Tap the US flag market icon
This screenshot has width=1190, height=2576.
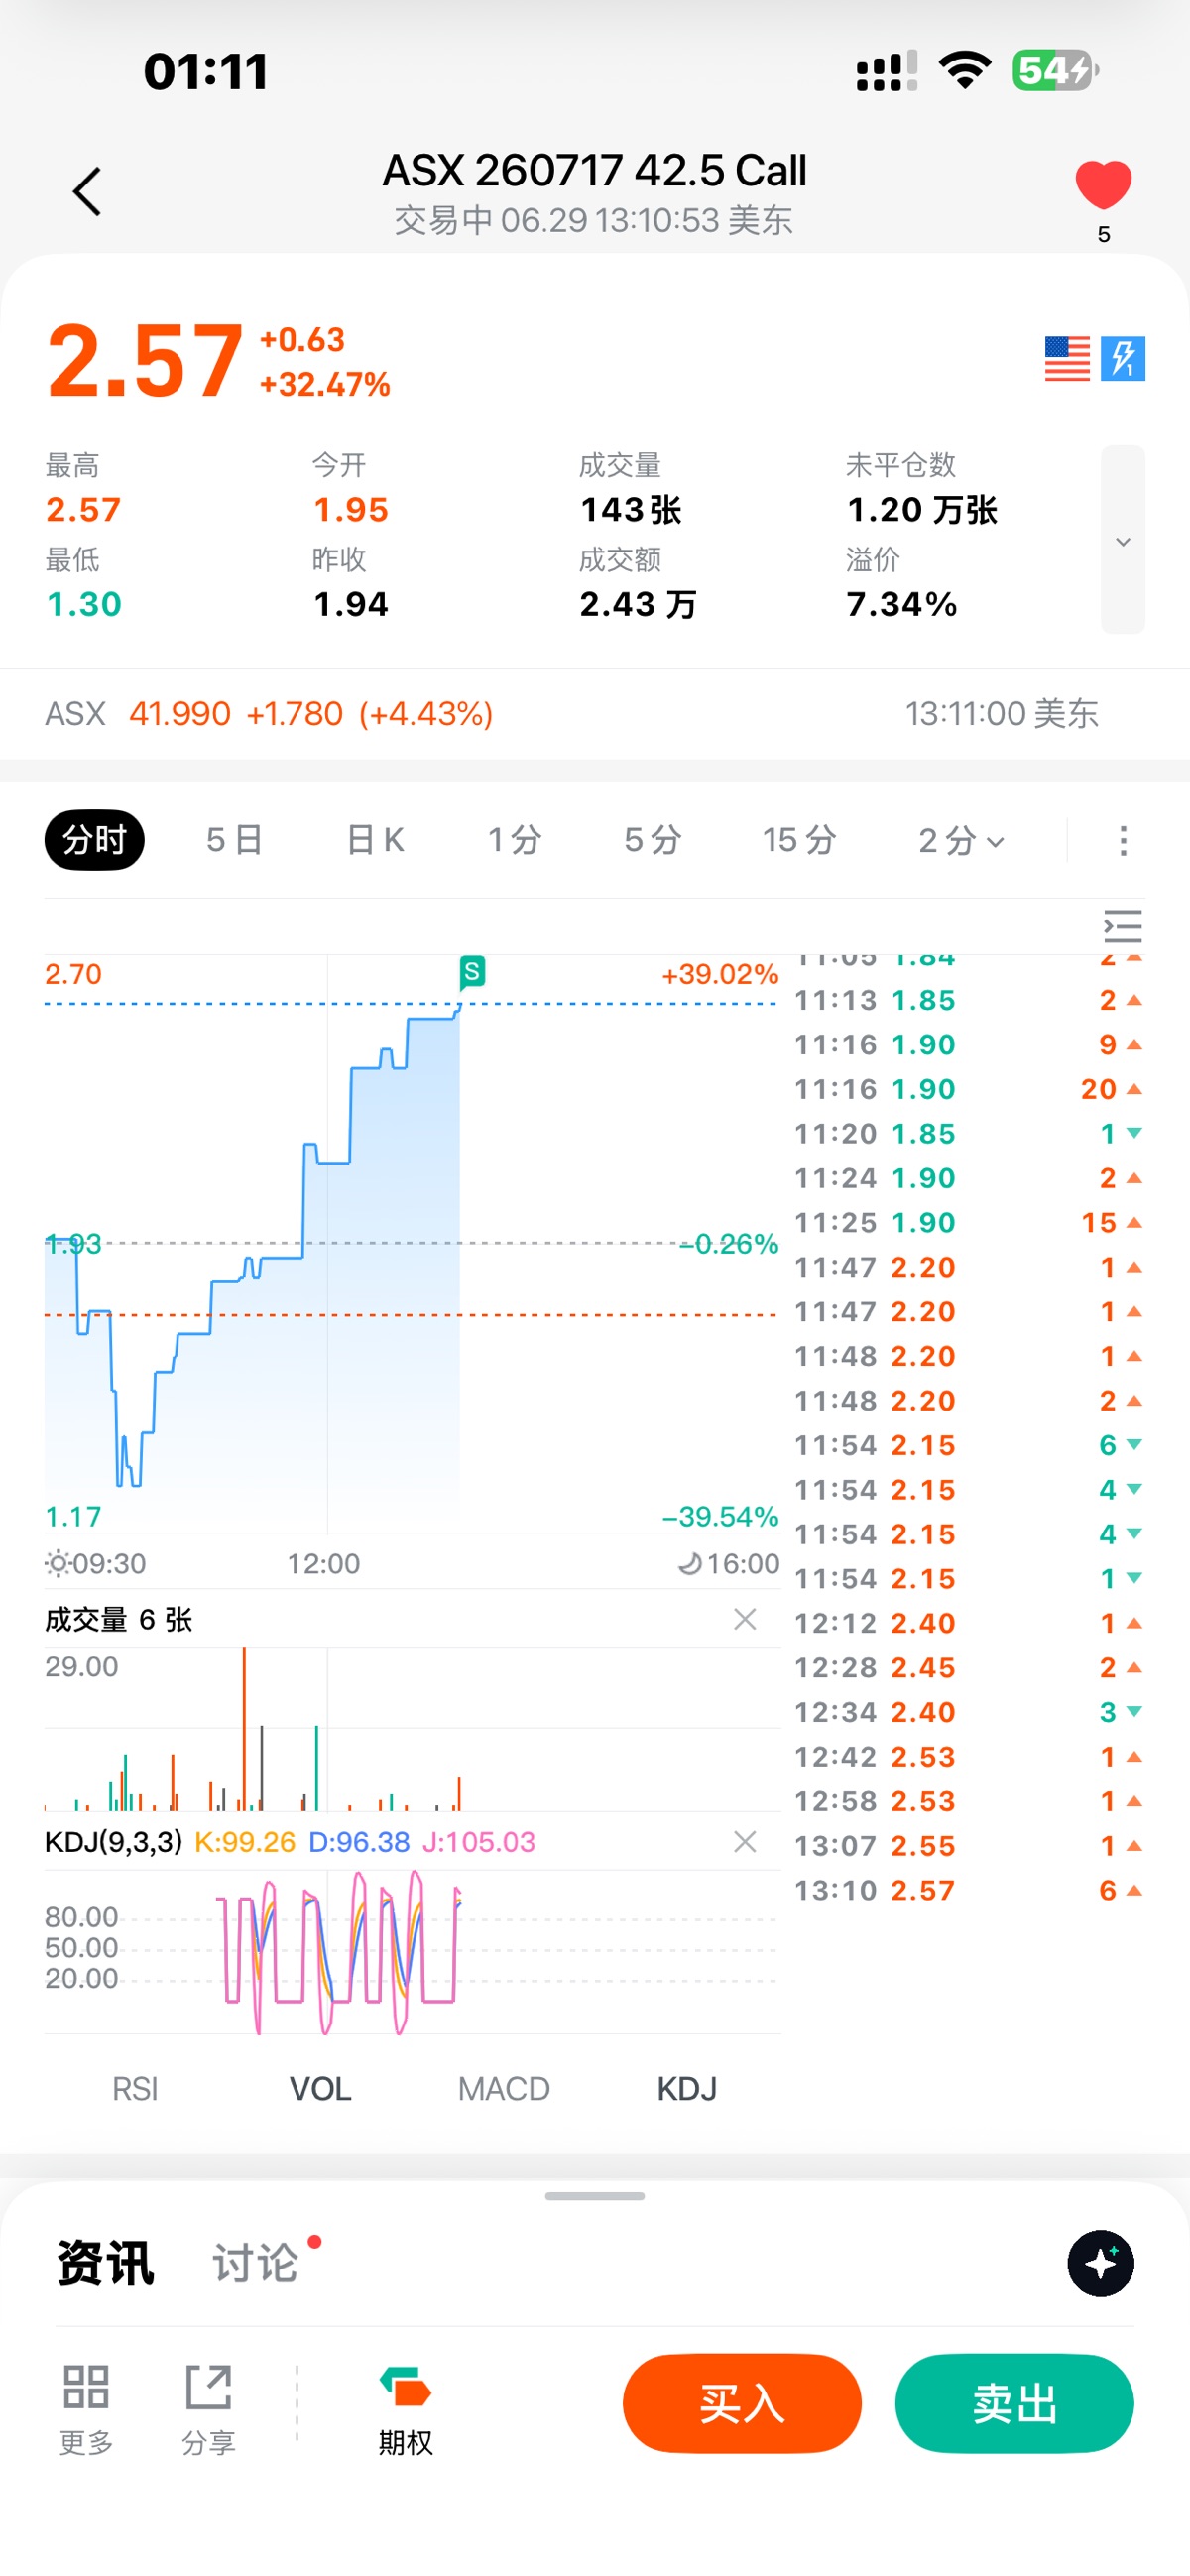point(1067,358)
